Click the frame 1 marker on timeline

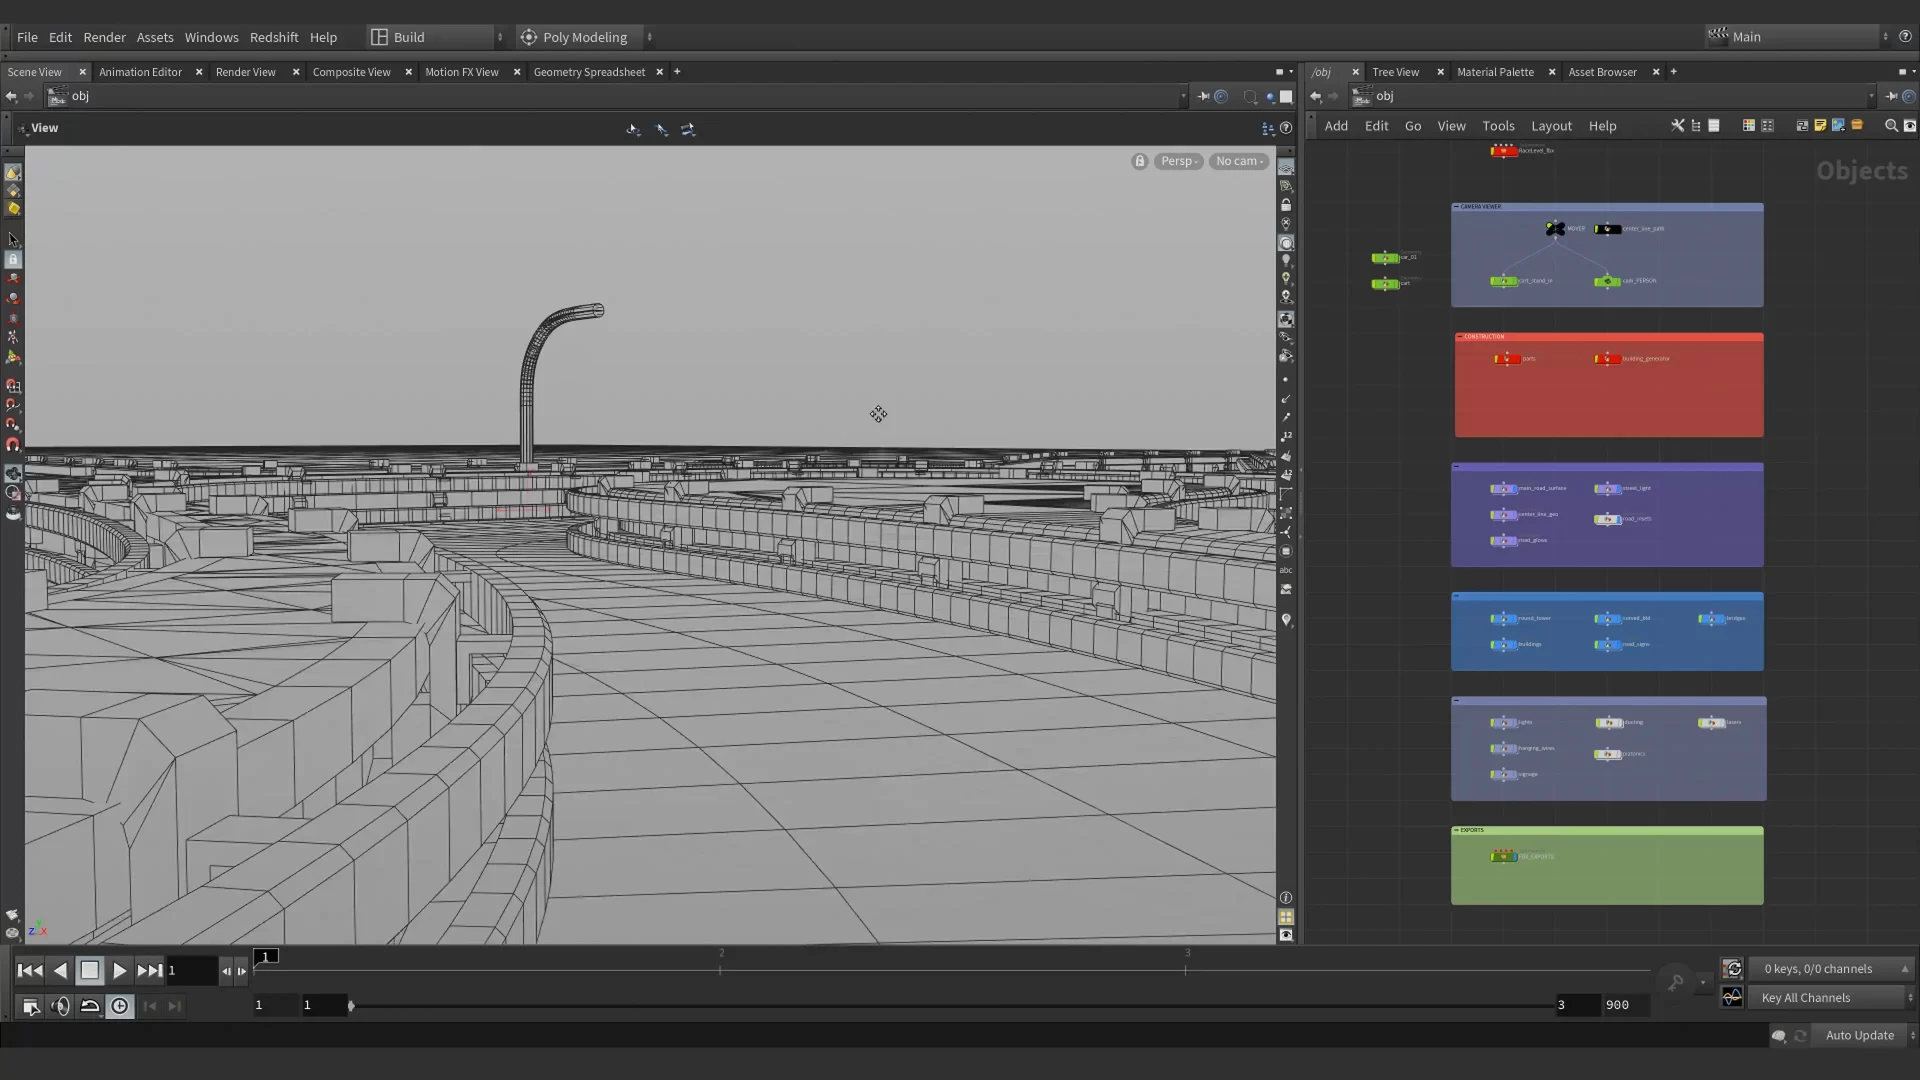click(x=266, y=957)
